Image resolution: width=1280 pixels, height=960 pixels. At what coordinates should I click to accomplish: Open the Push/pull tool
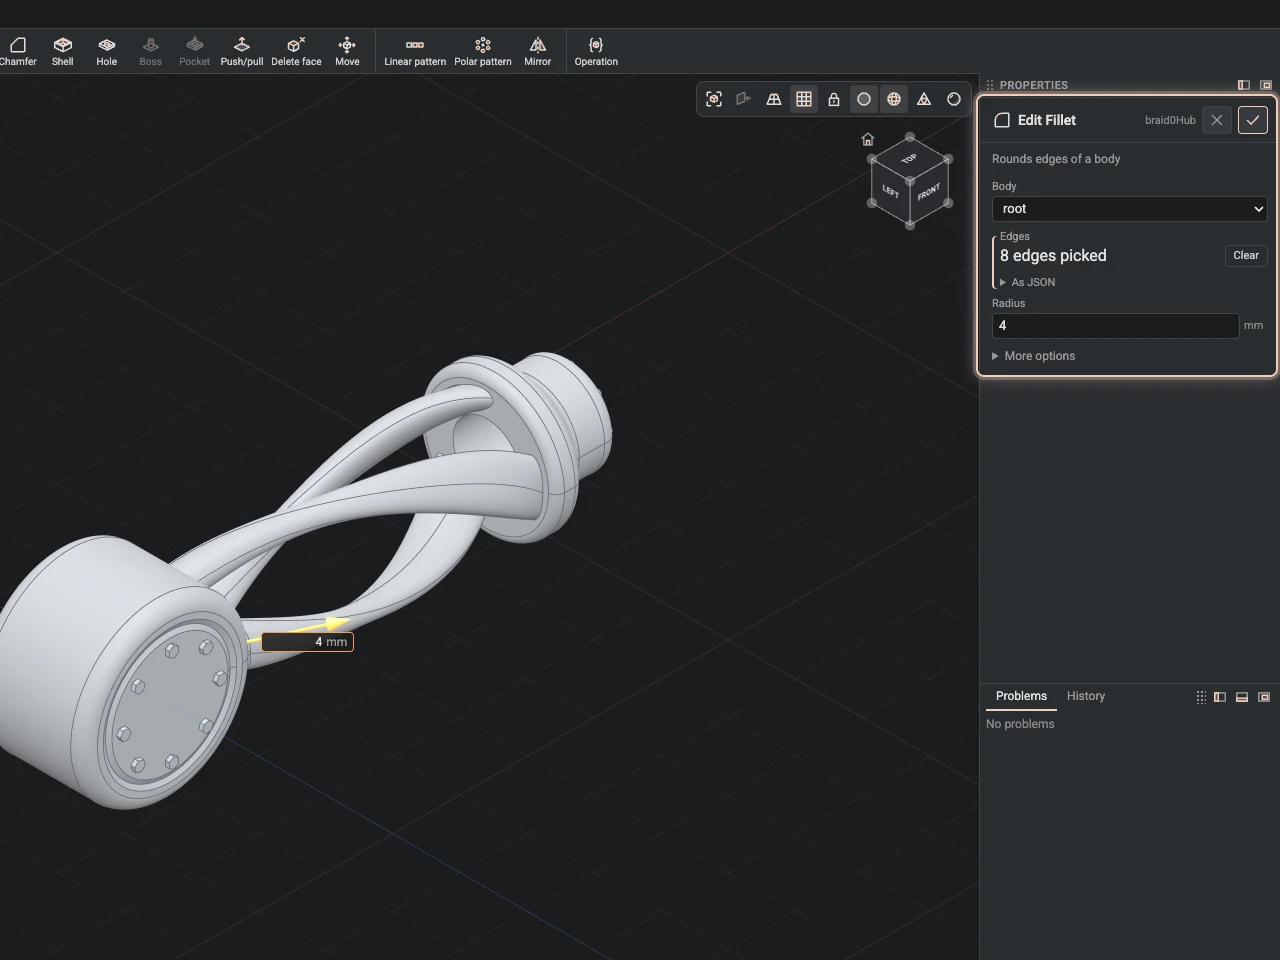pos(242,51)
